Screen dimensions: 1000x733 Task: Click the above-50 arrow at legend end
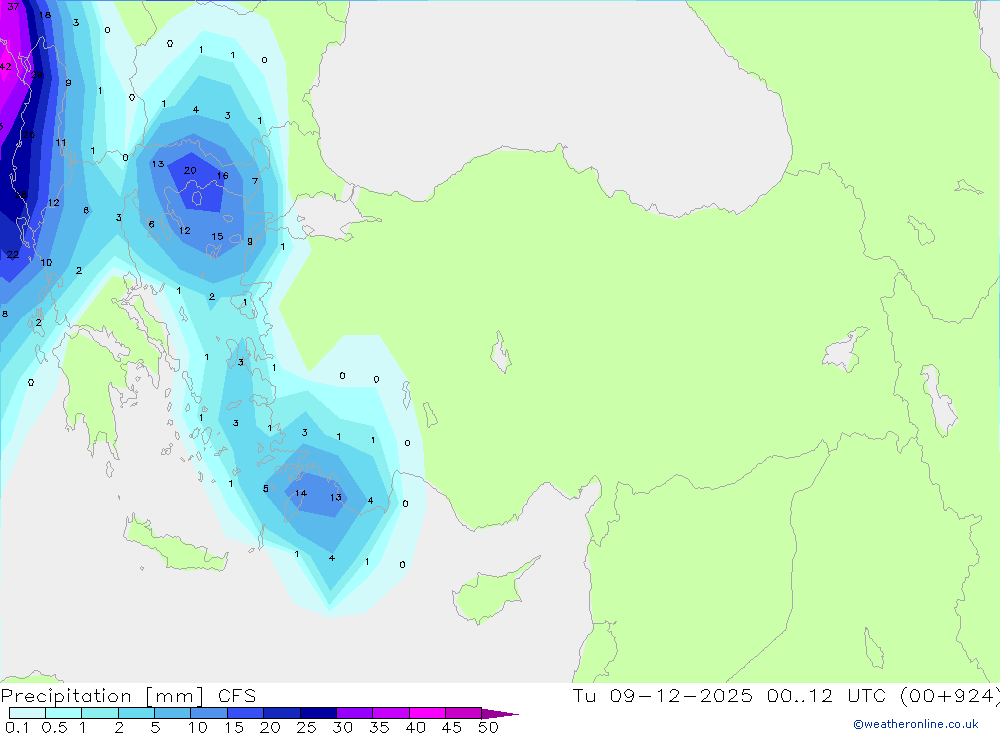click(x=499, y=714)
